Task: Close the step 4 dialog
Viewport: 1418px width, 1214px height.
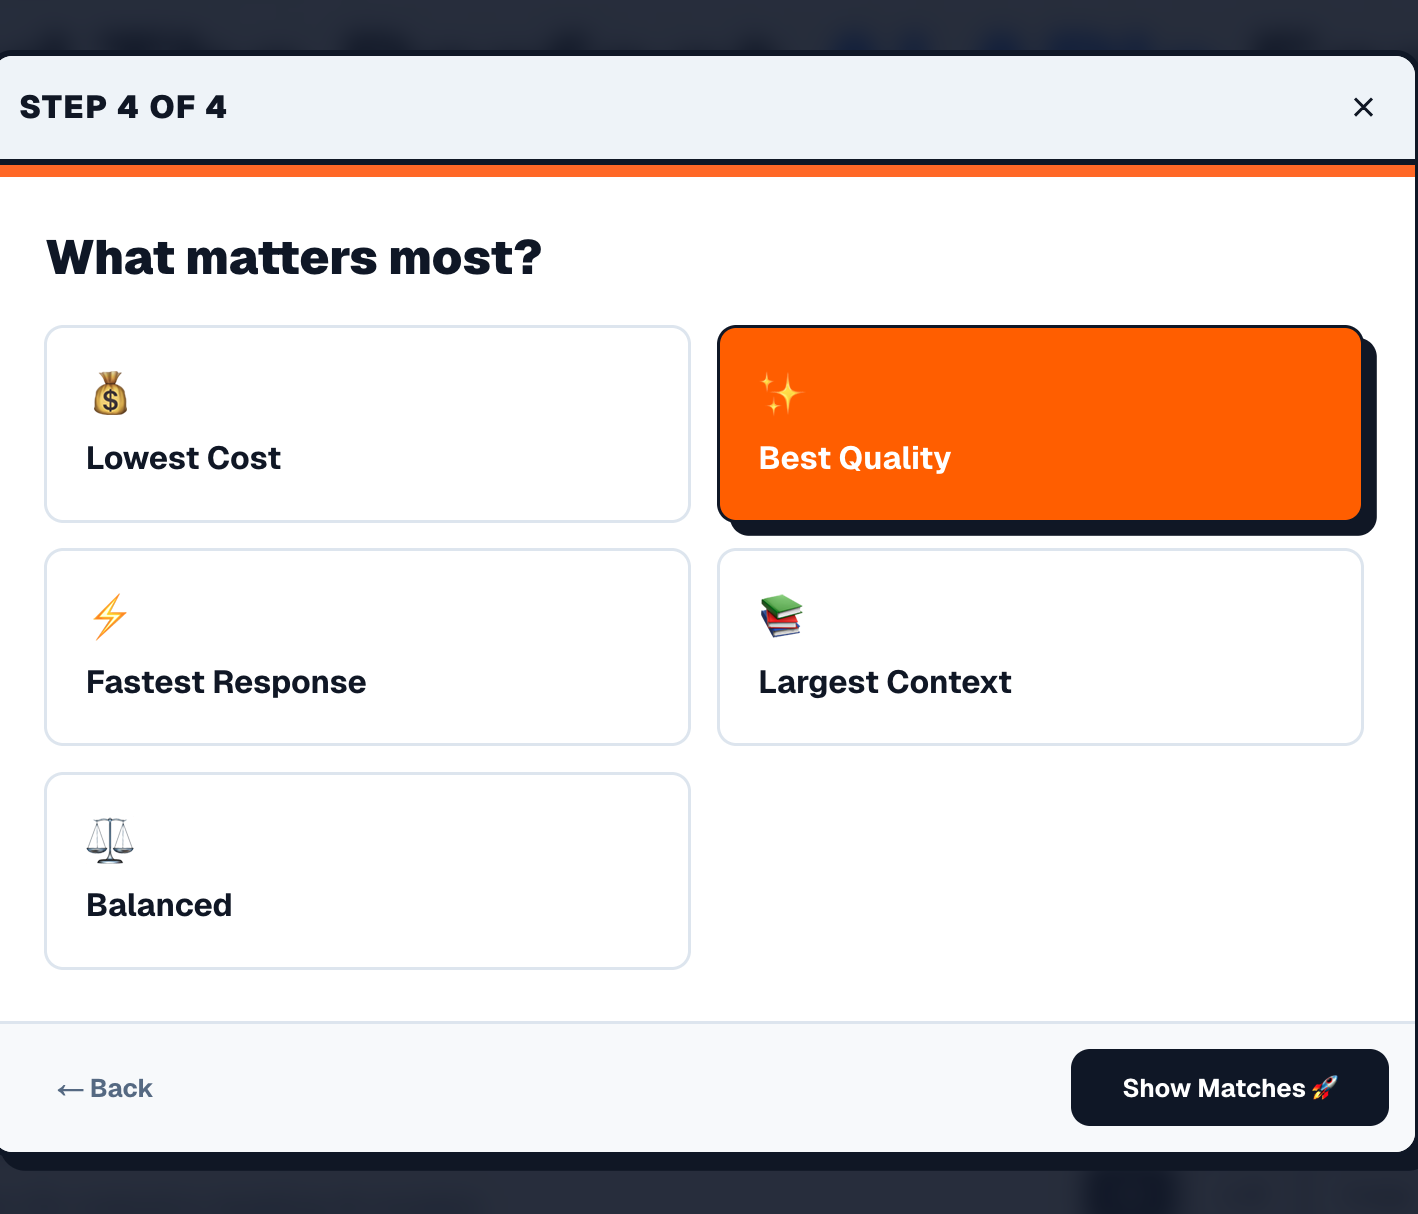Action: tap(1363, 107)
